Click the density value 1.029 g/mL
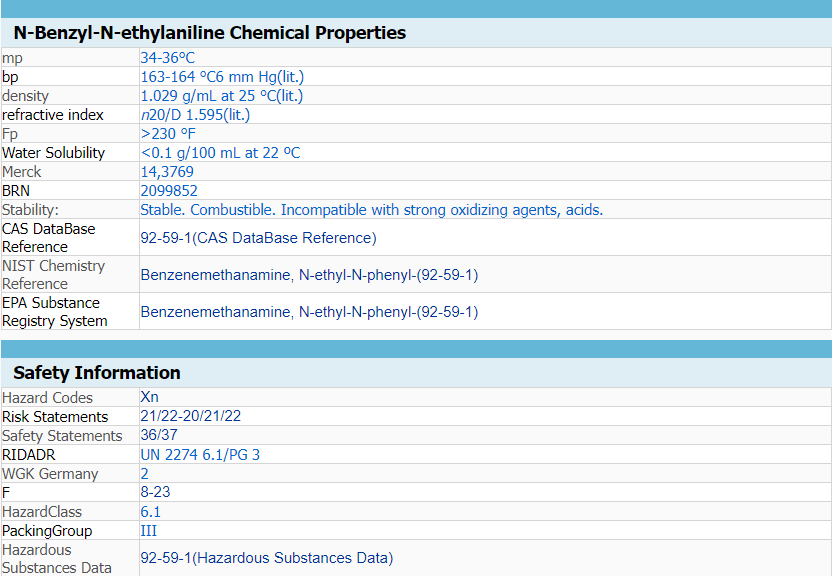The width and height of the screenshot is (832, 576). pos(221,96)
